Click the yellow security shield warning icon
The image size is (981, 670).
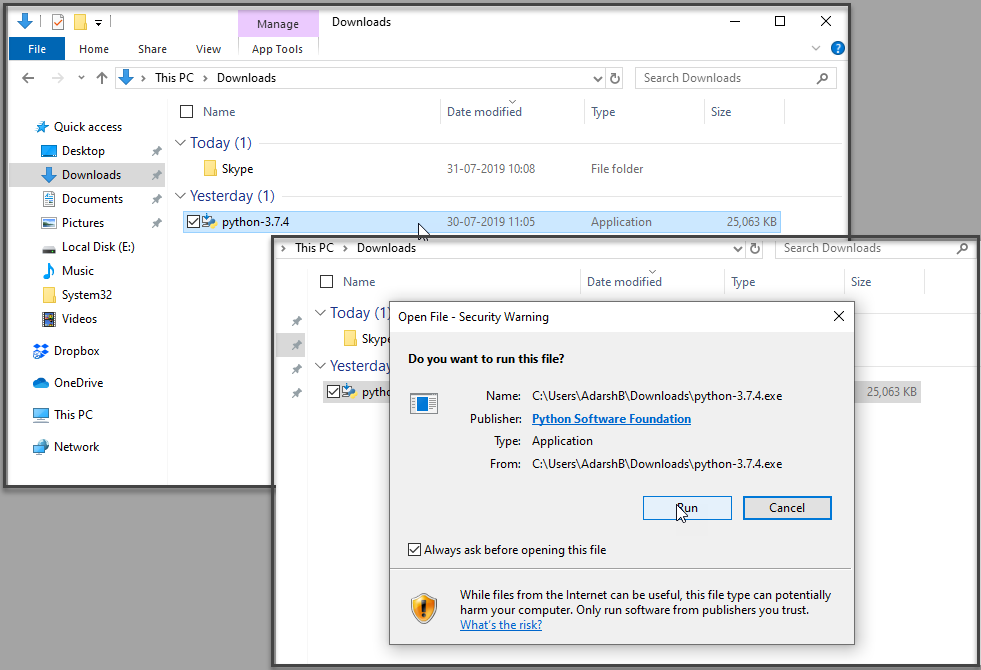pos(424,608)
